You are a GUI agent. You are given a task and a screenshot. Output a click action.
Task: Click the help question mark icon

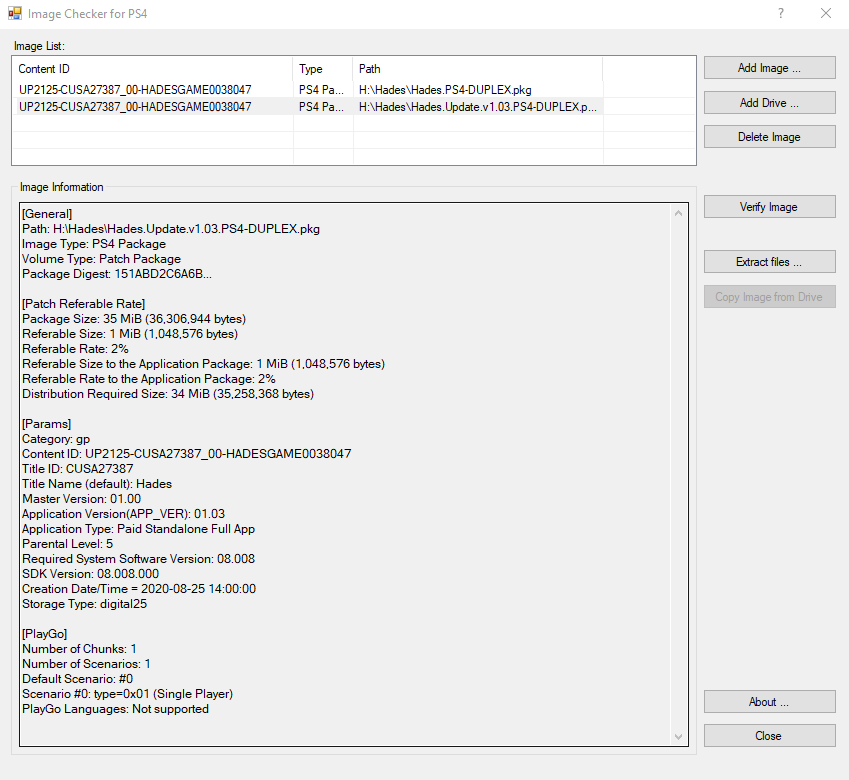pos(781,14)
